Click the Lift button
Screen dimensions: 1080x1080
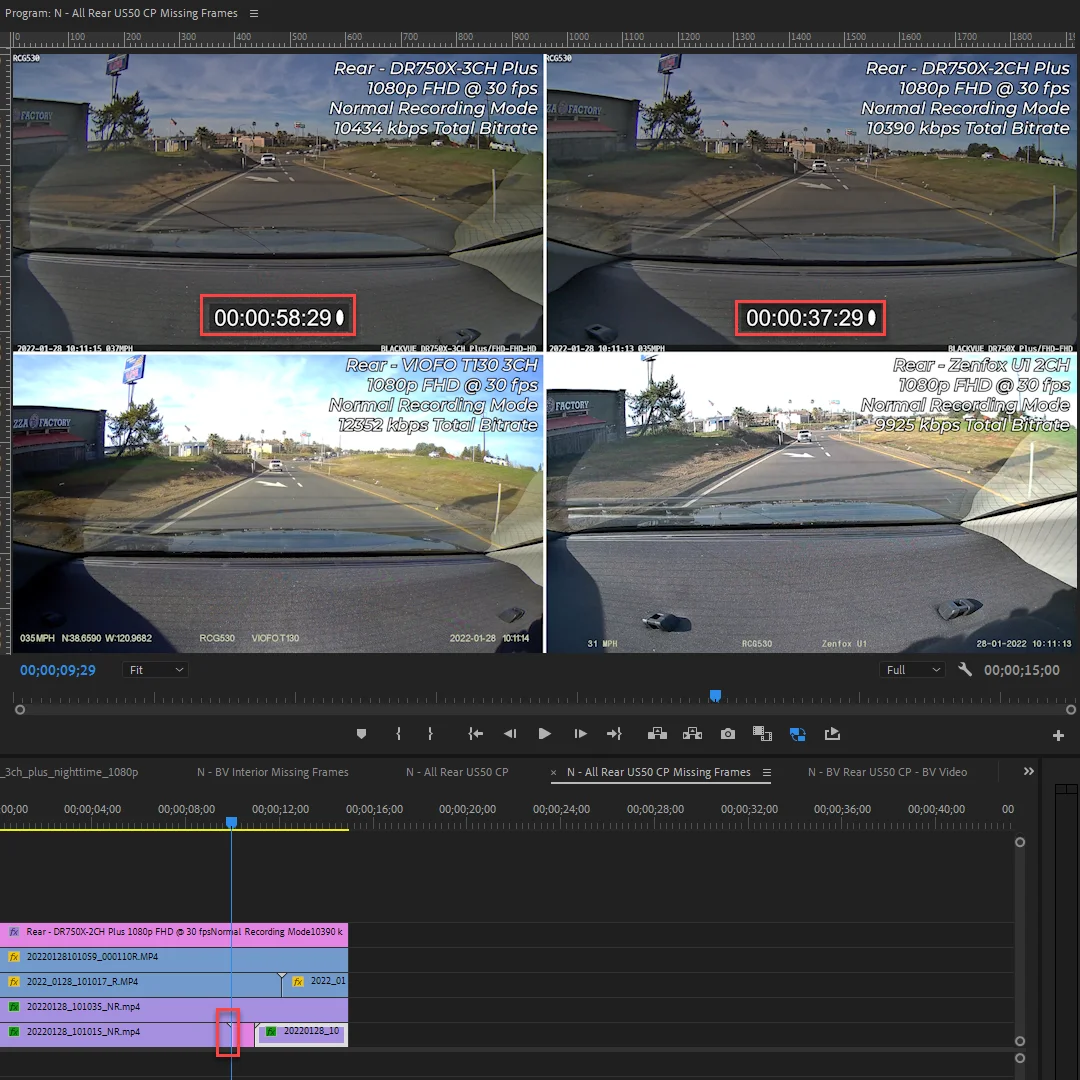(657, 734)
